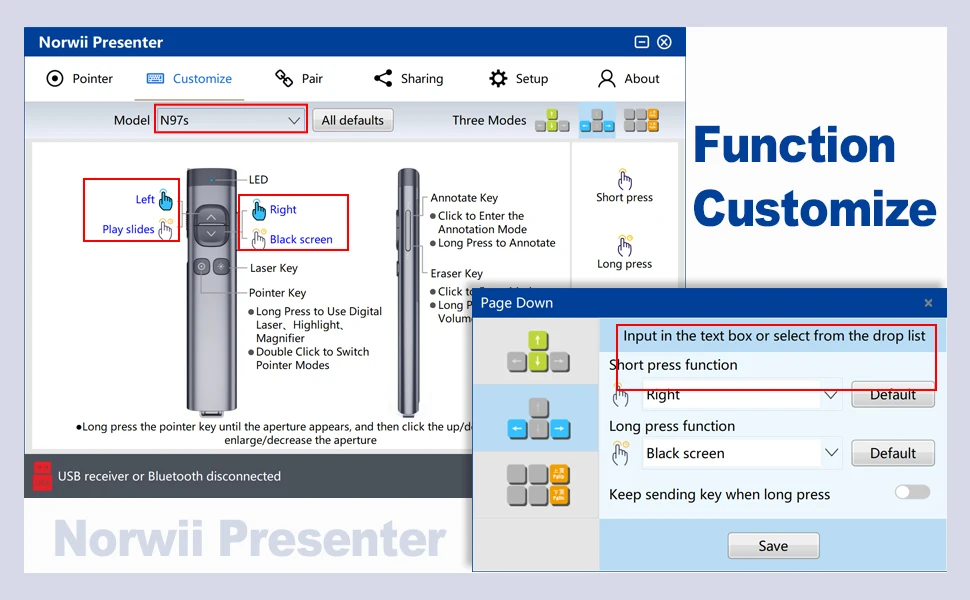Click the hand icon beside Short press function

620,396
